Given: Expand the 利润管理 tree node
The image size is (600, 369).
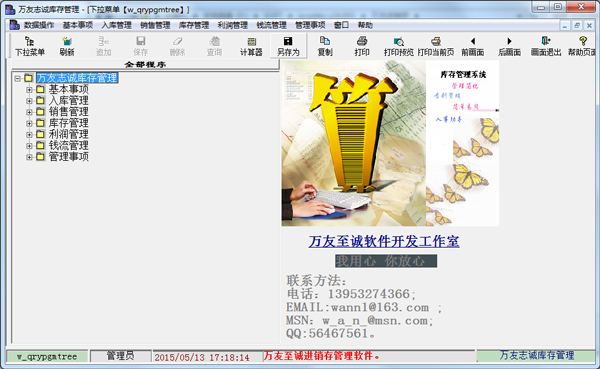Looking at the screenshot, I should coord(29,134).
